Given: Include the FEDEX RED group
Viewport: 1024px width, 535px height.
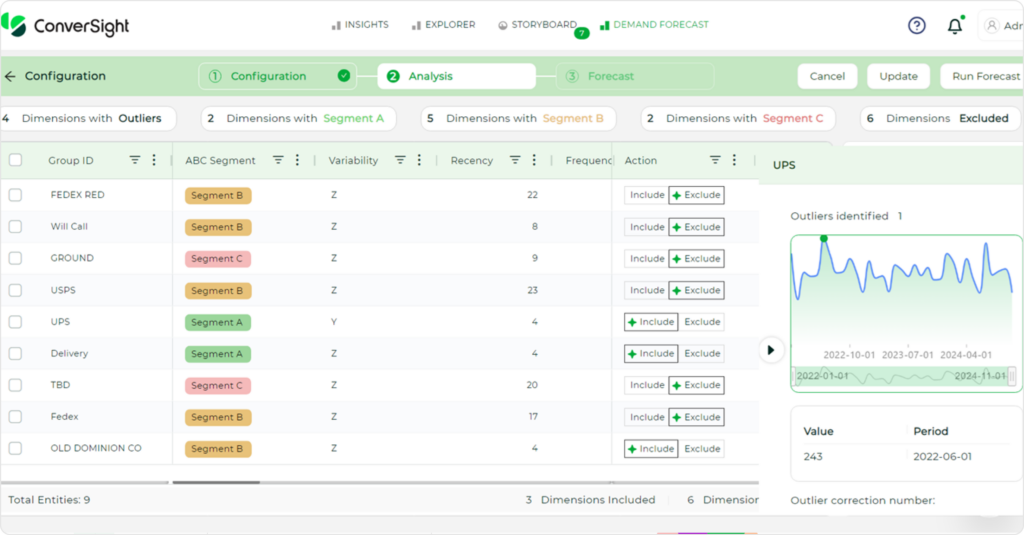Looking at the screenshot, I should coord(647,195).
